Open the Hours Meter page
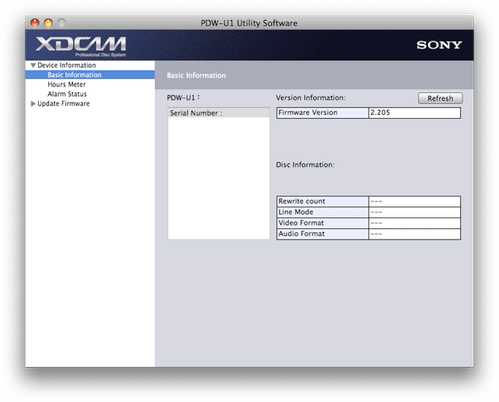This screenshot has height=402, width=499. coord(66,84)
